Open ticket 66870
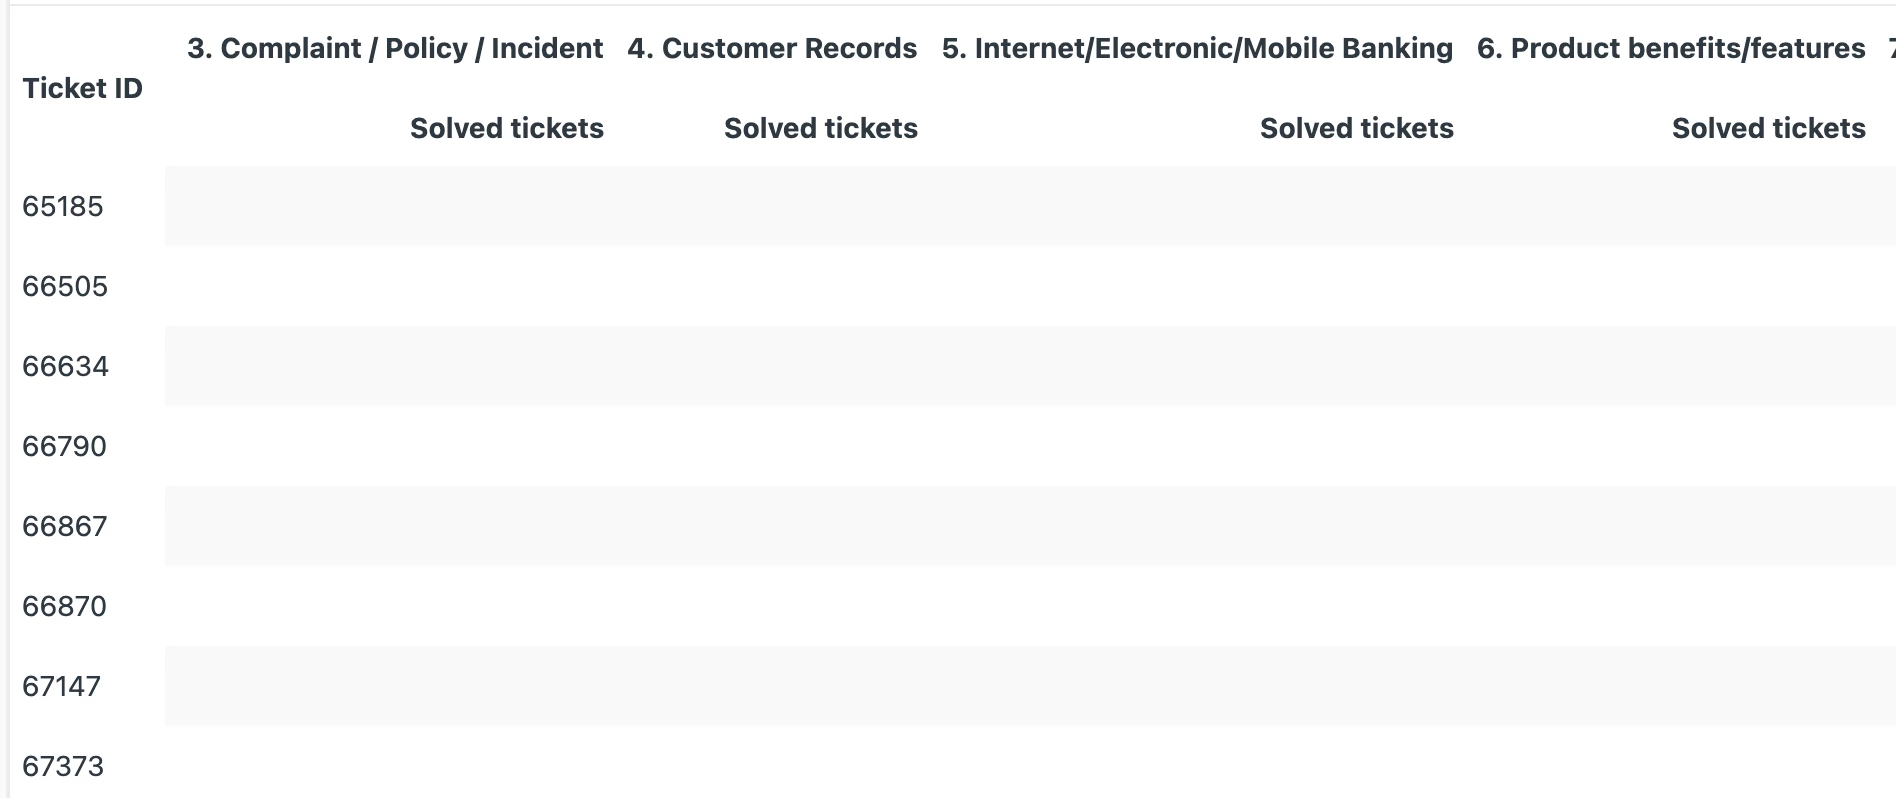 (64, 606)
